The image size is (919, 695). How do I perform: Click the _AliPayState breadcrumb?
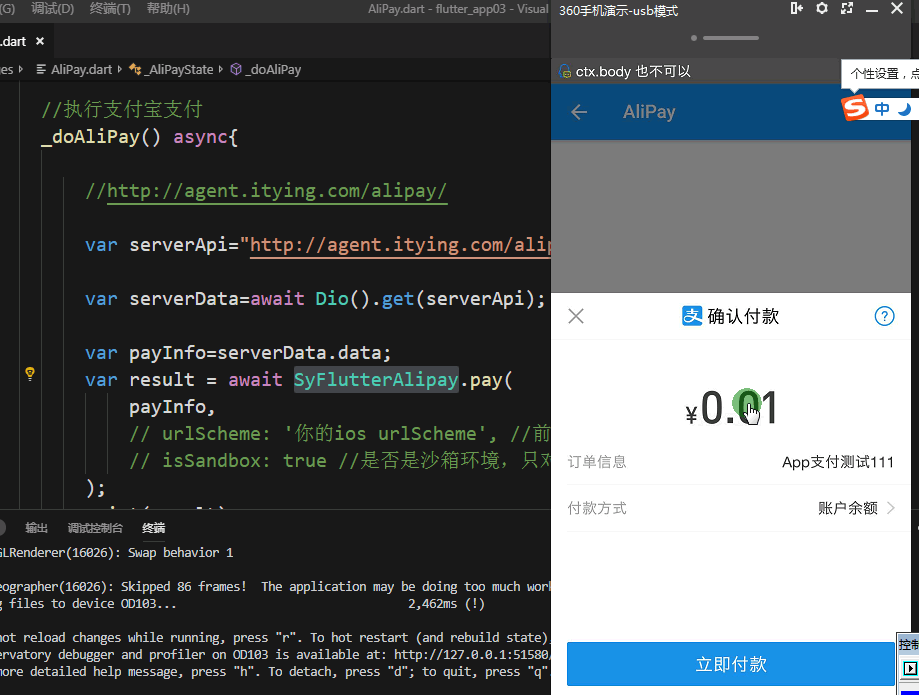point(181,69)
